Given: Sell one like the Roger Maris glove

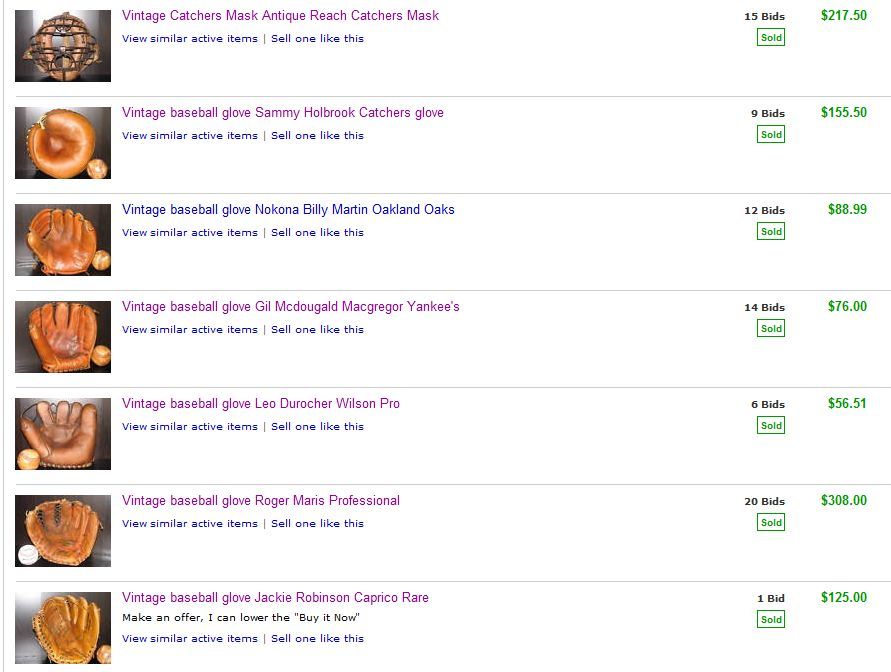Looking at the screenshot, I should click(317, 524).
